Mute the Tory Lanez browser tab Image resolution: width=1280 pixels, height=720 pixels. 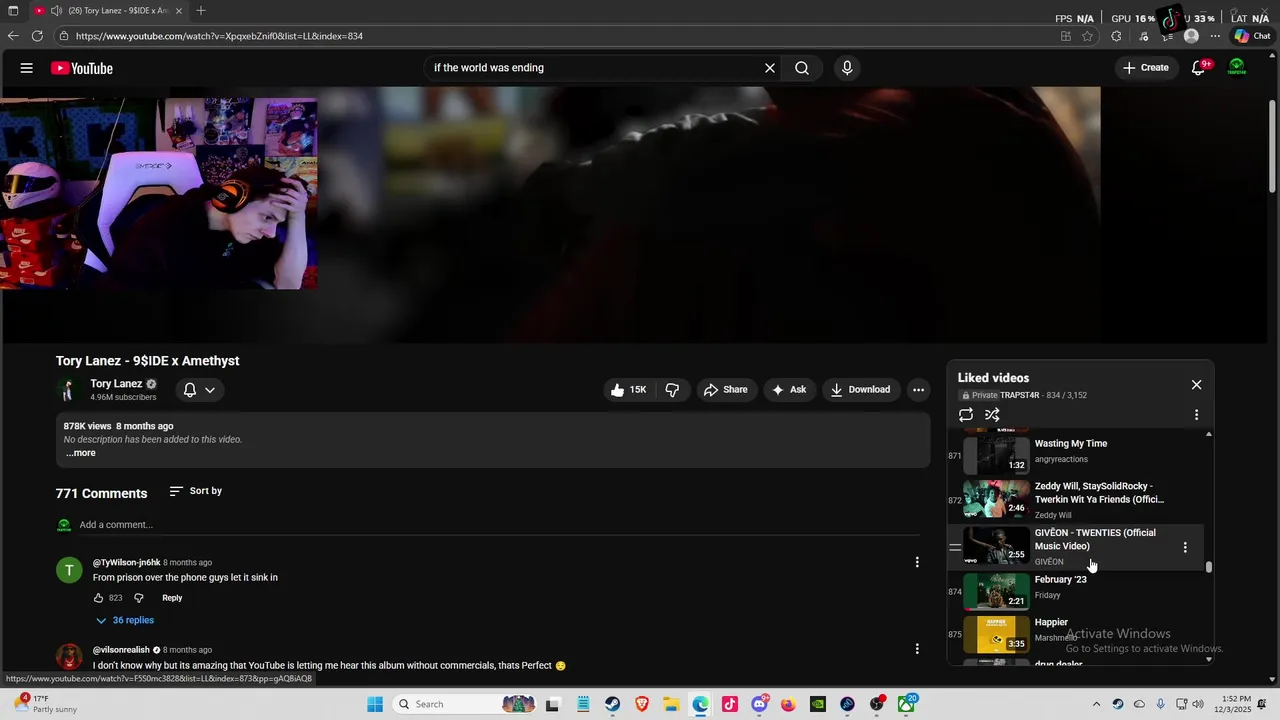[x=56, y=10]
